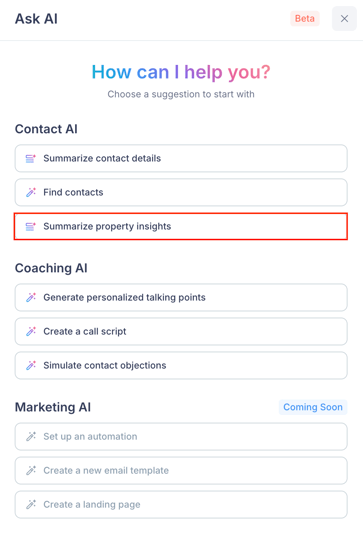This screenshot has width=363, height=554.
Task: Click the wand icon beside Create a new email template
Action: click(31, 471)
